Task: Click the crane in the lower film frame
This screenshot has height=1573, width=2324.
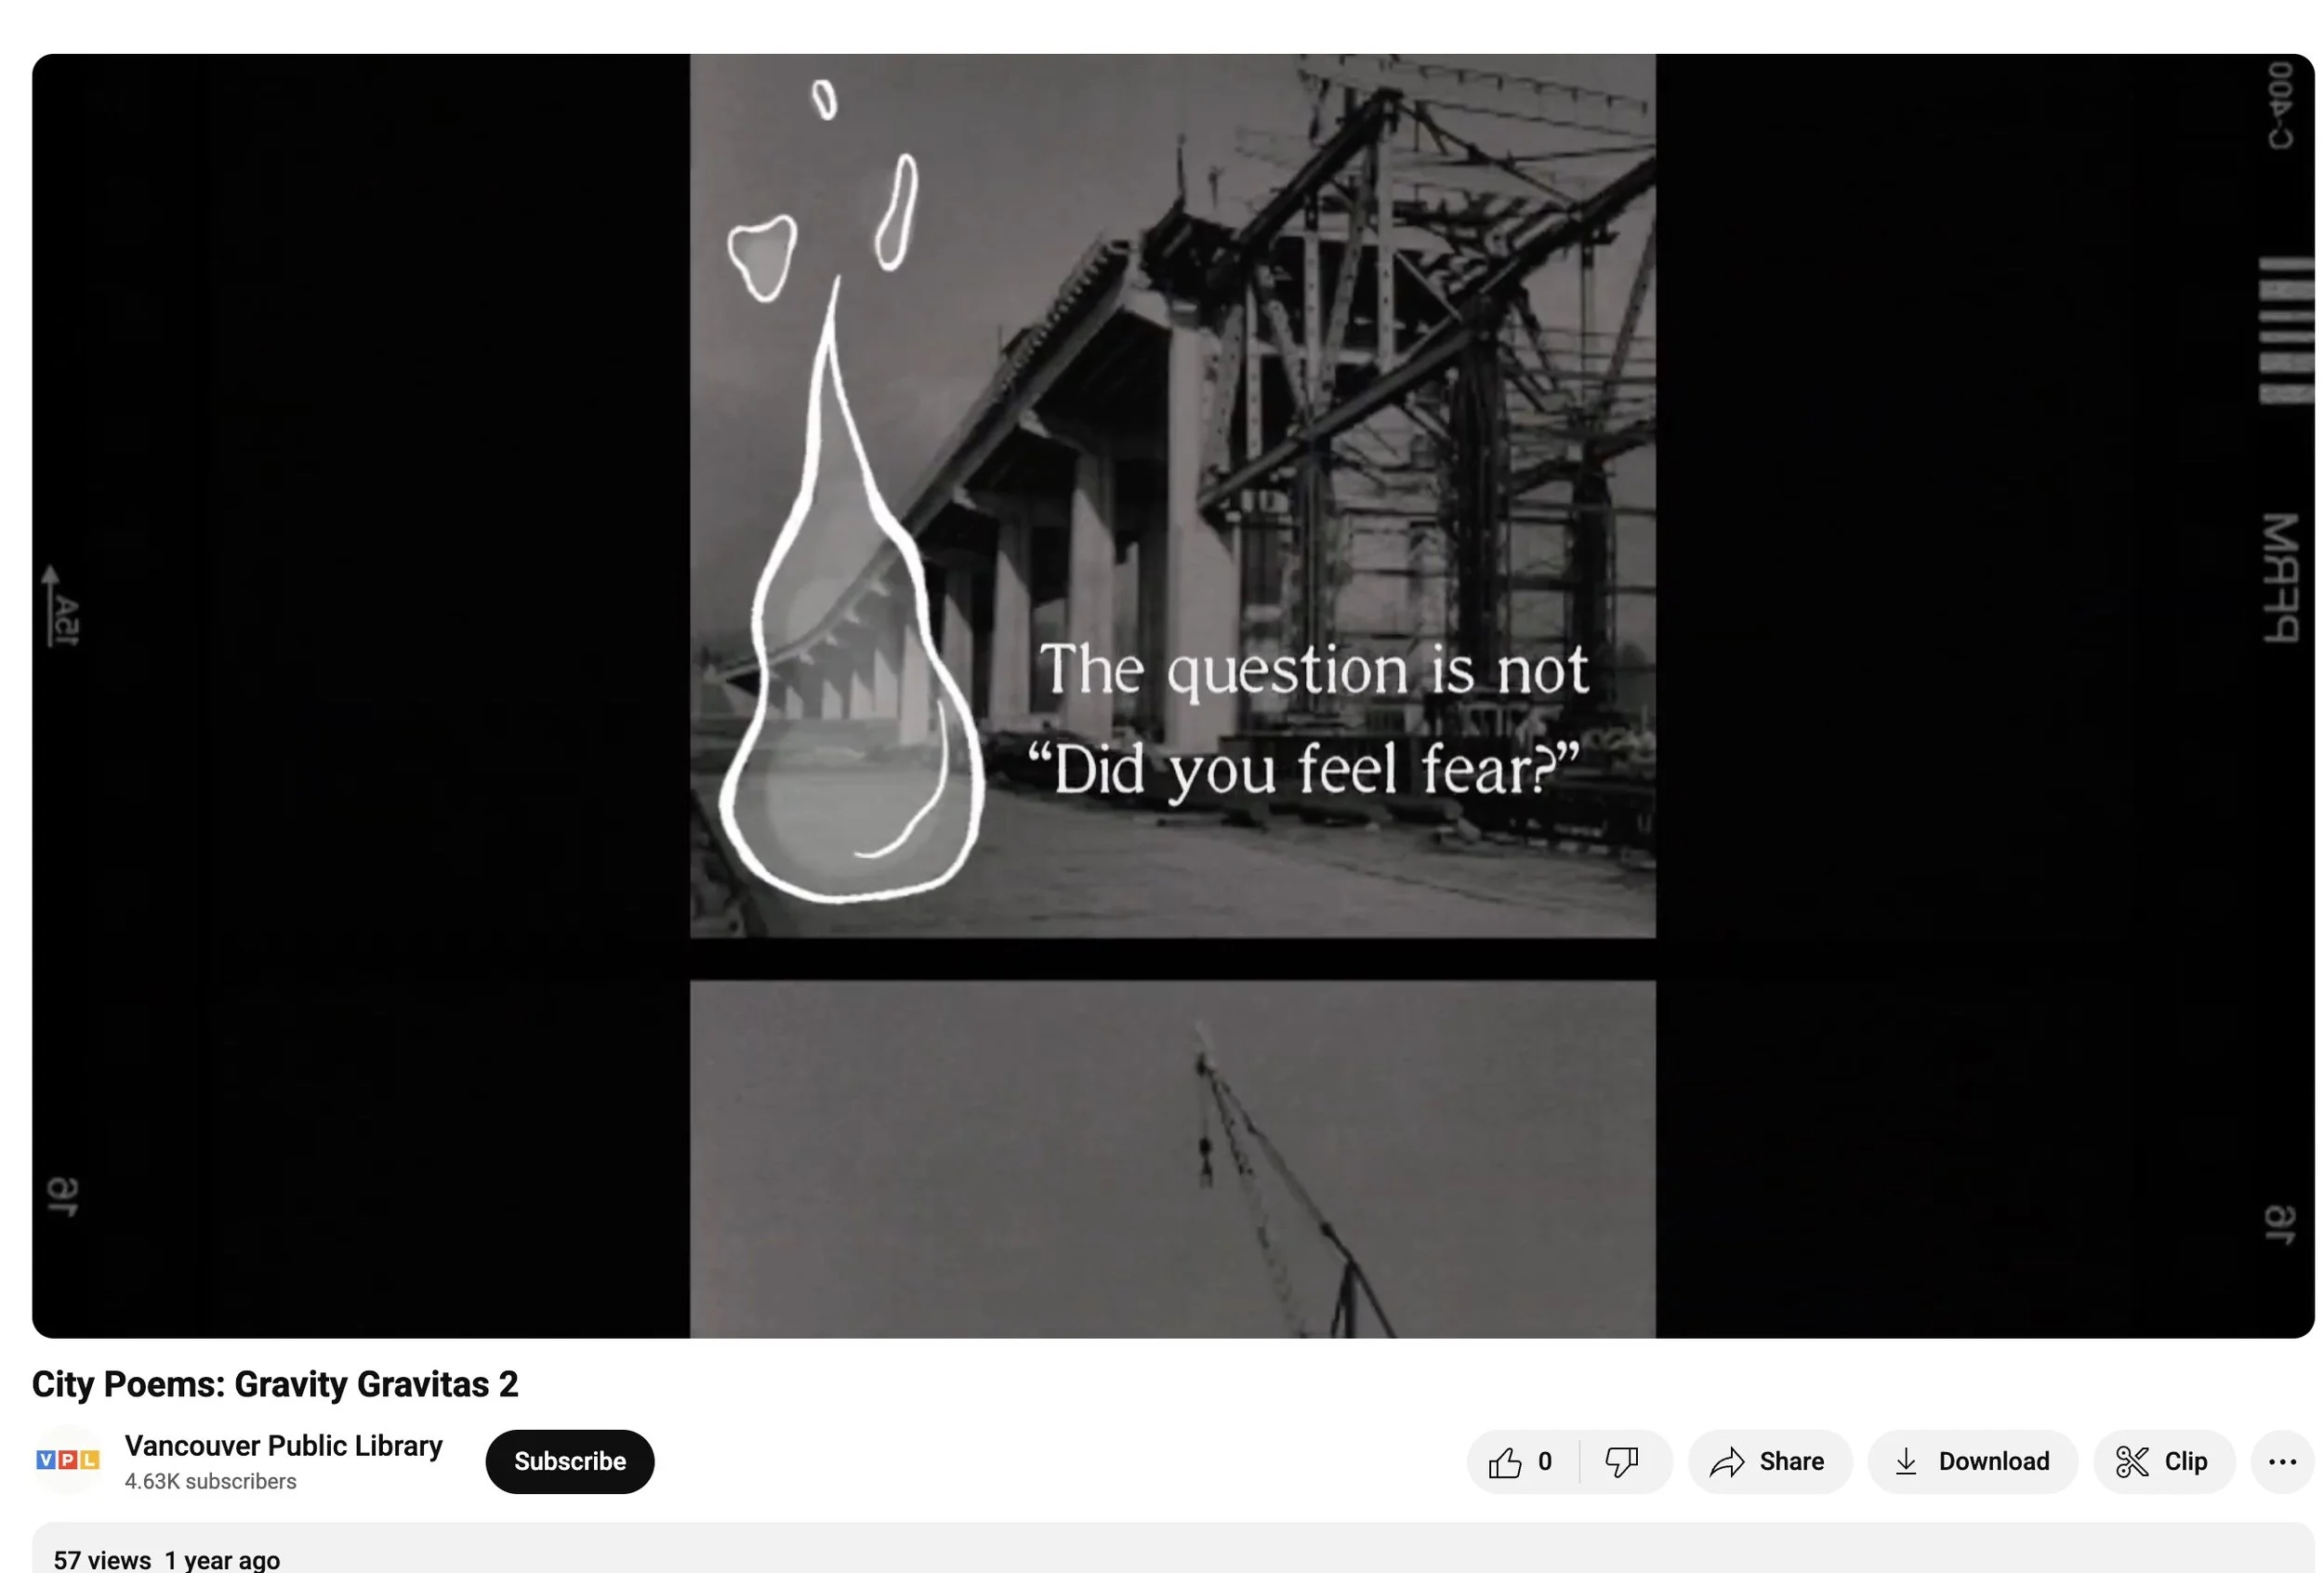Action: coord(1292,1180)
